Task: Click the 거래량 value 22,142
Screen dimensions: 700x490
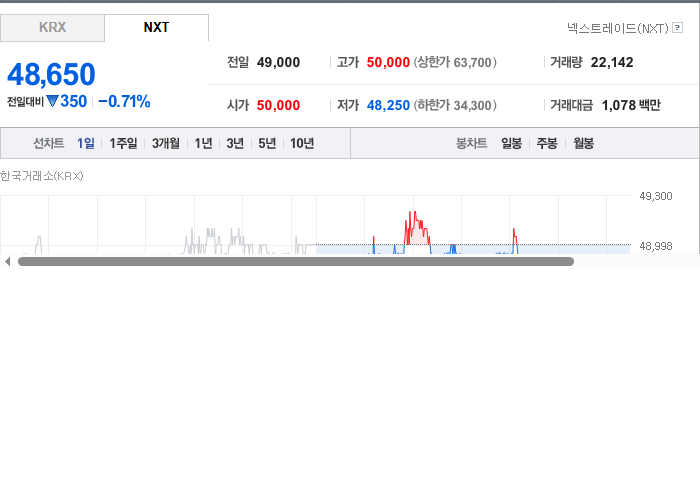Action: (612, 62)
